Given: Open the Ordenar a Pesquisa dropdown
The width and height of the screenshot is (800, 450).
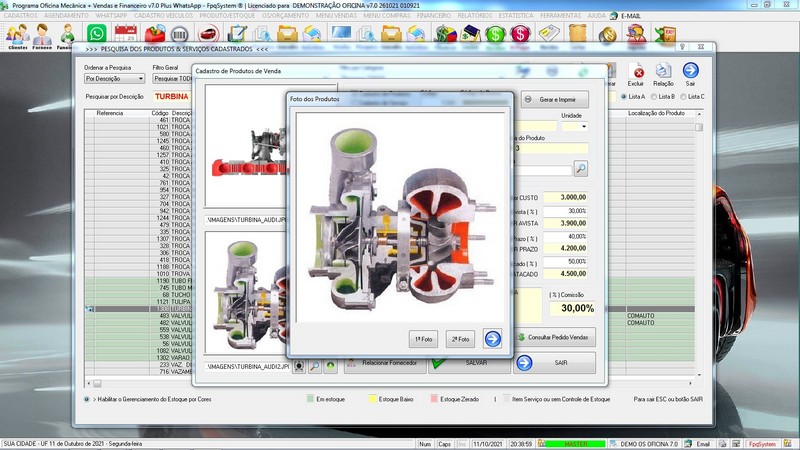Looking at the screenshot, I should point(114,79).
